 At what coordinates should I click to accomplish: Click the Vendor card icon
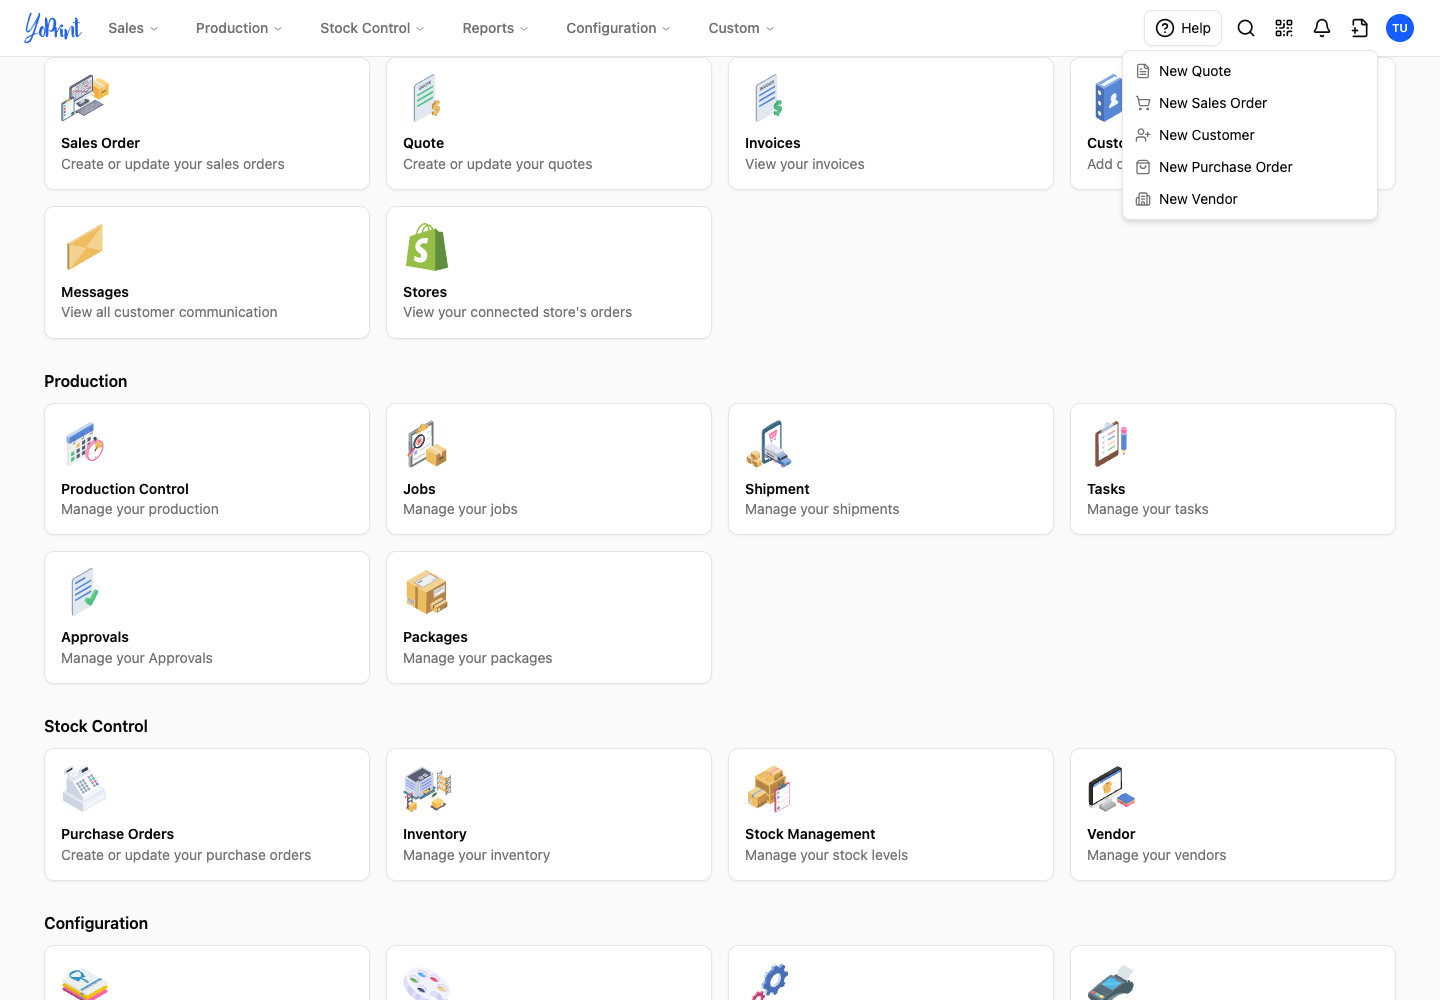(x=1111, y=789)
